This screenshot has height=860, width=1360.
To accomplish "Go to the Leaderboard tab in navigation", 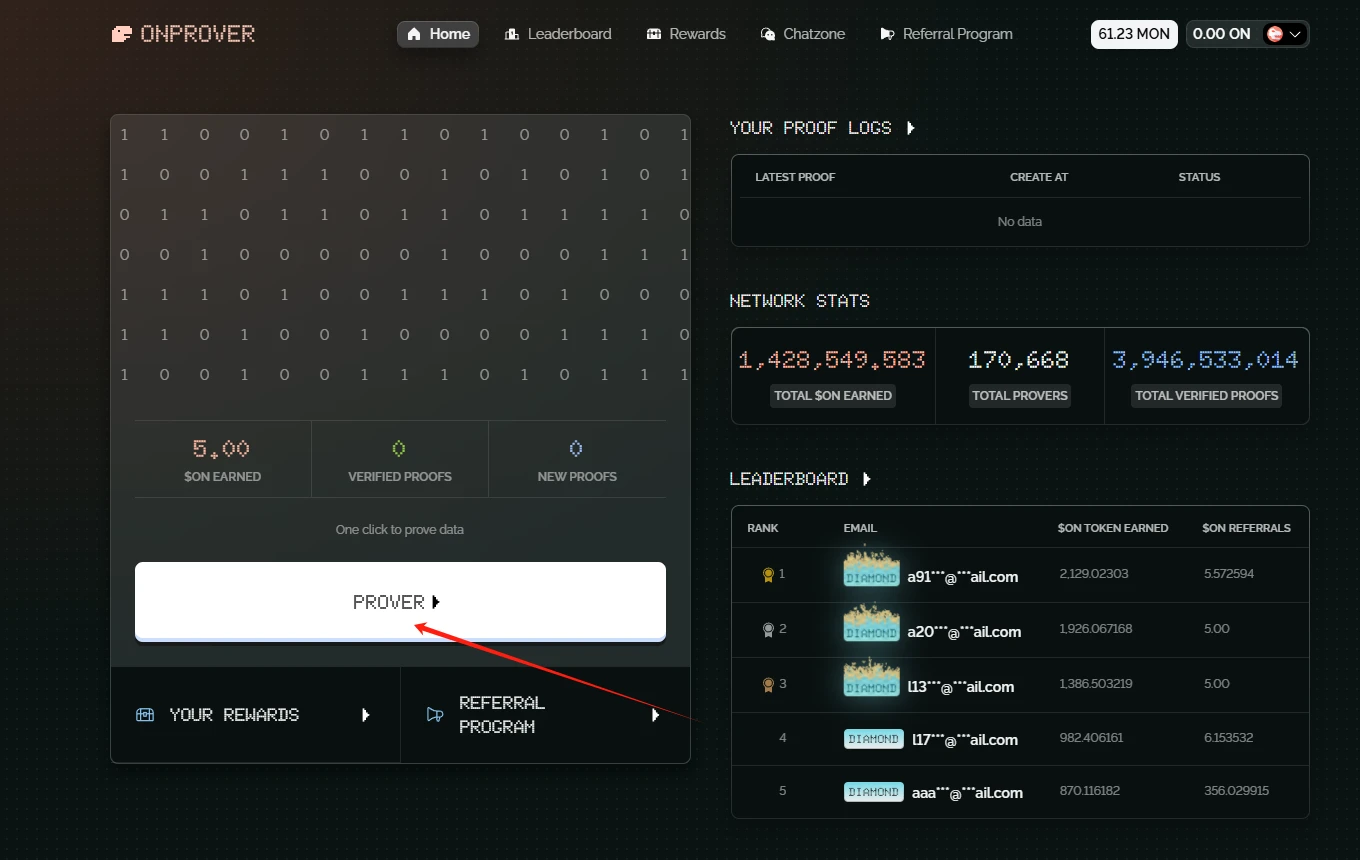I will coord(558,34).
